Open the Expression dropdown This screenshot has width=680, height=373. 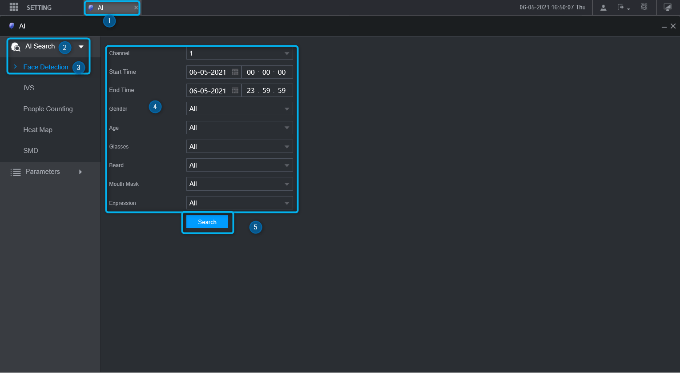[239, 203]
